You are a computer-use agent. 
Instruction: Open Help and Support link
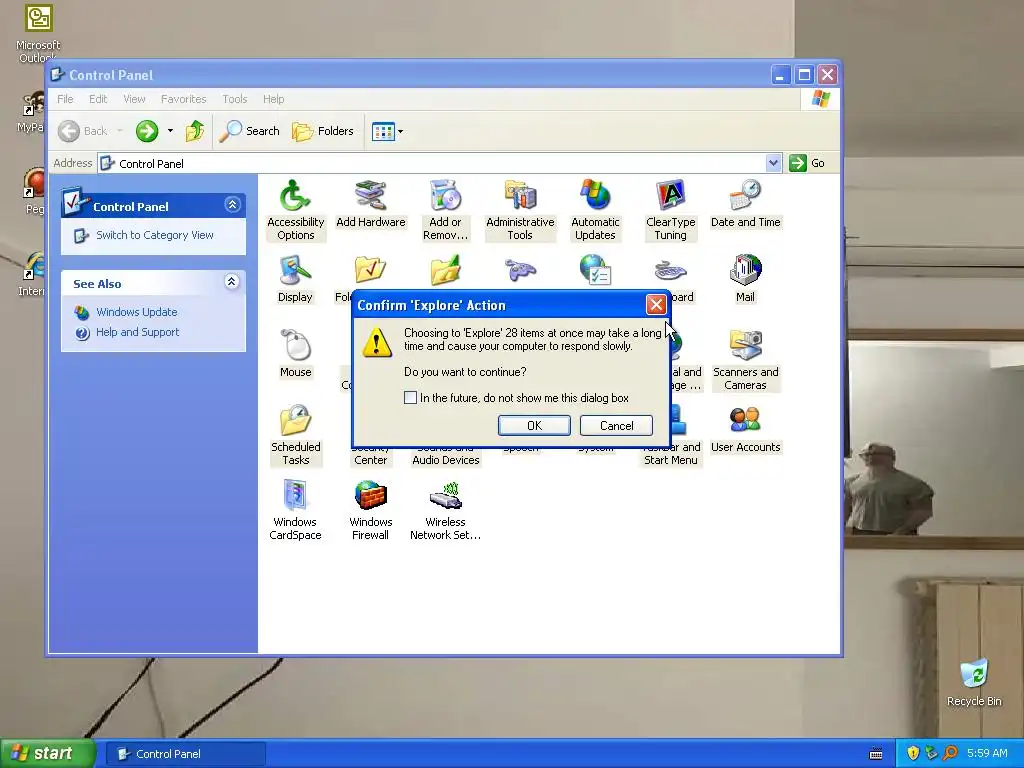pyautogui.click(x=137, y=332)
